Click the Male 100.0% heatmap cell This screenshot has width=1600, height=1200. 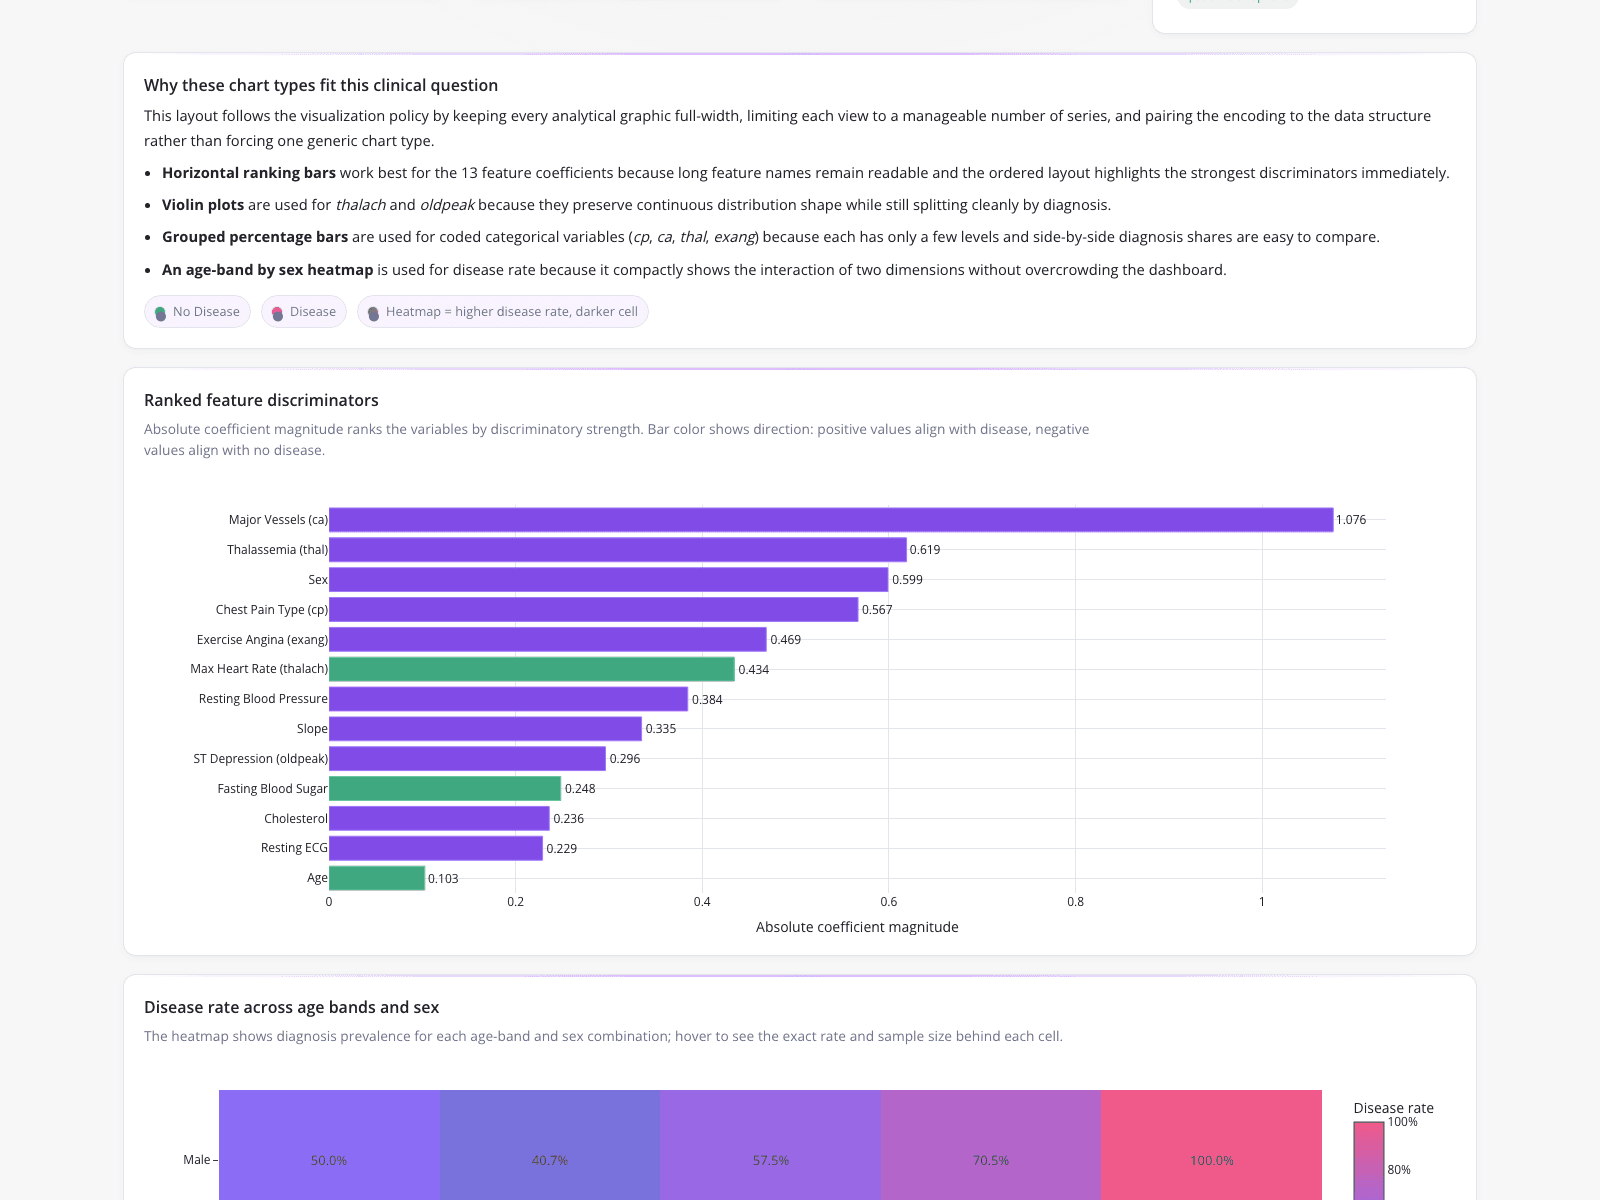point(1212,1145)
